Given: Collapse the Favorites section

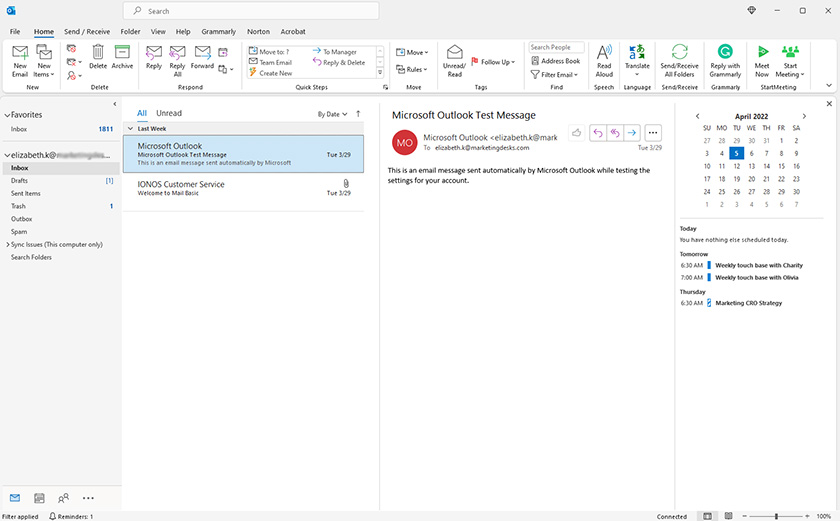Looking at the screenshot, I should [7, 115].
